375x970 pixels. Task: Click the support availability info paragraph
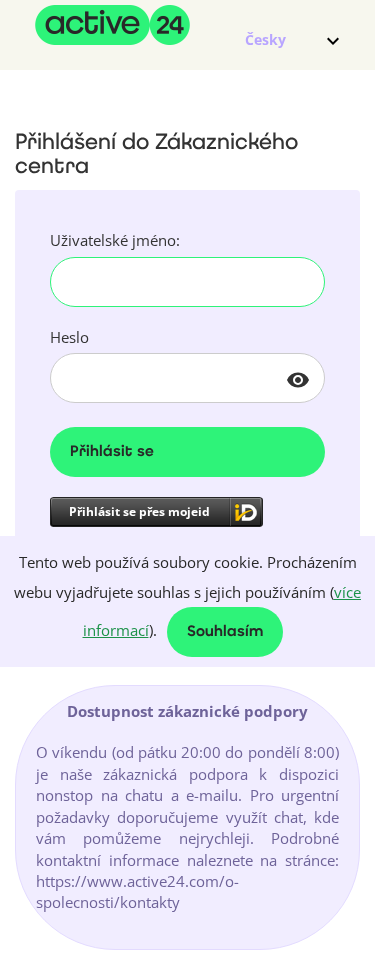click(188, 828)
